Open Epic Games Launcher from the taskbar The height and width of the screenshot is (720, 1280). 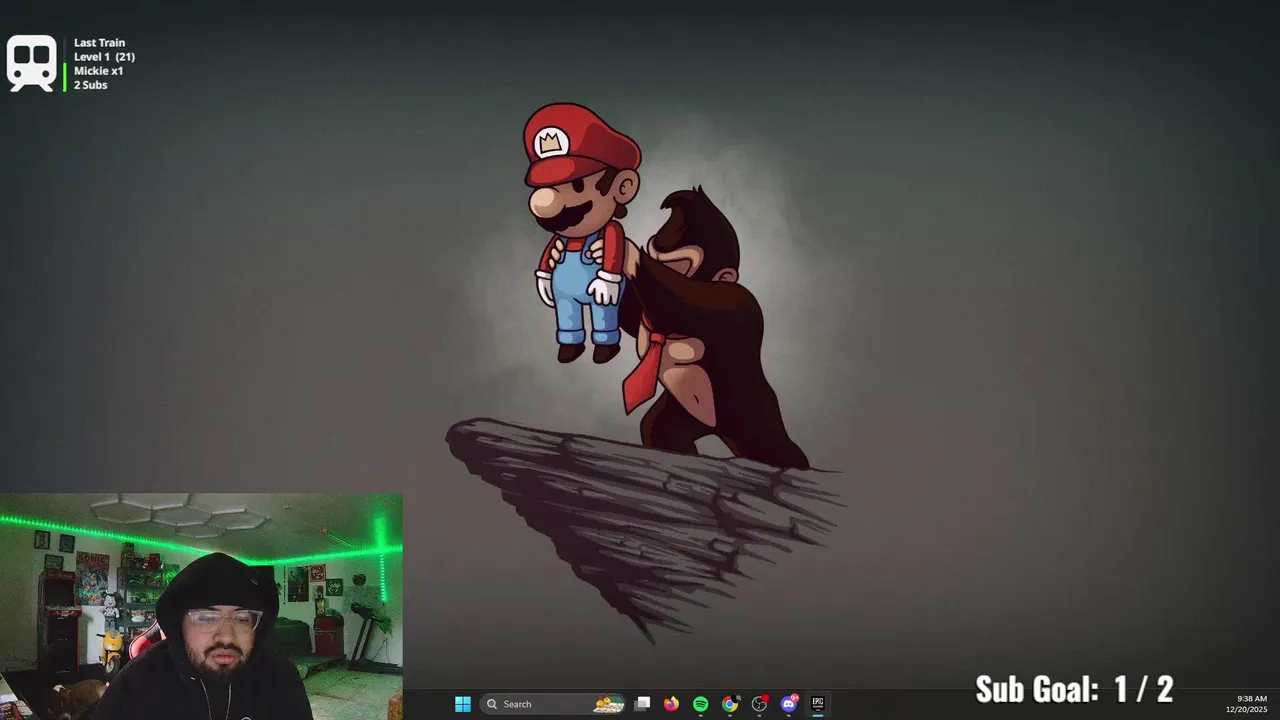(x=818, y=704)
